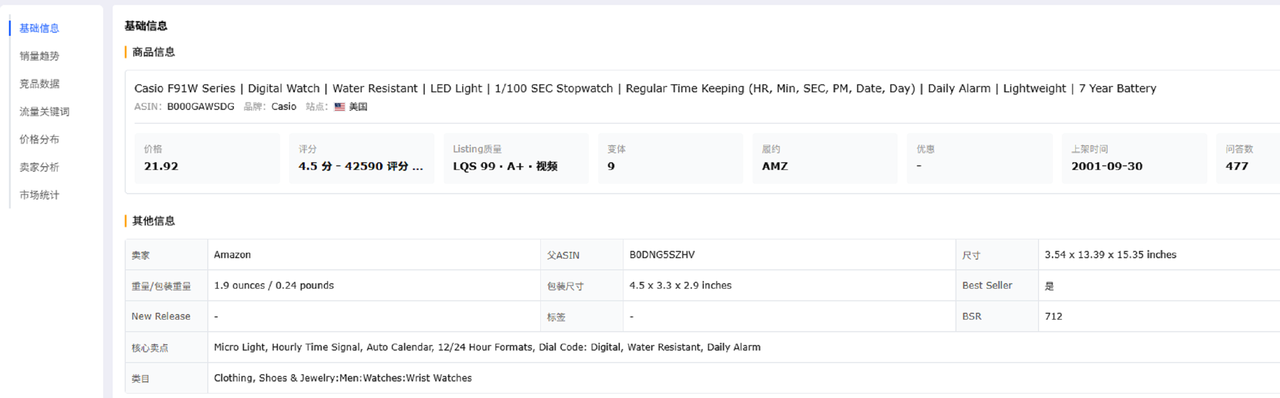Open 流量关键词 sidebar item

point(44,112)
